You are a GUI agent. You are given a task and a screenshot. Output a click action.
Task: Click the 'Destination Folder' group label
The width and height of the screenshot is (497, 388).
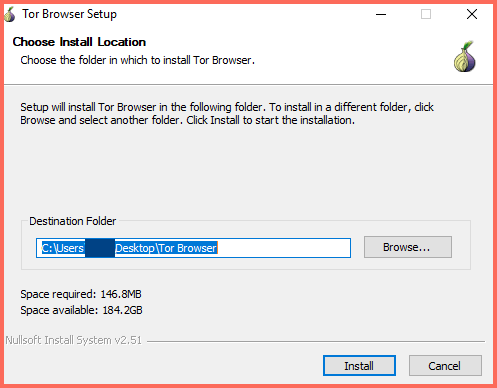click(72, 221)
